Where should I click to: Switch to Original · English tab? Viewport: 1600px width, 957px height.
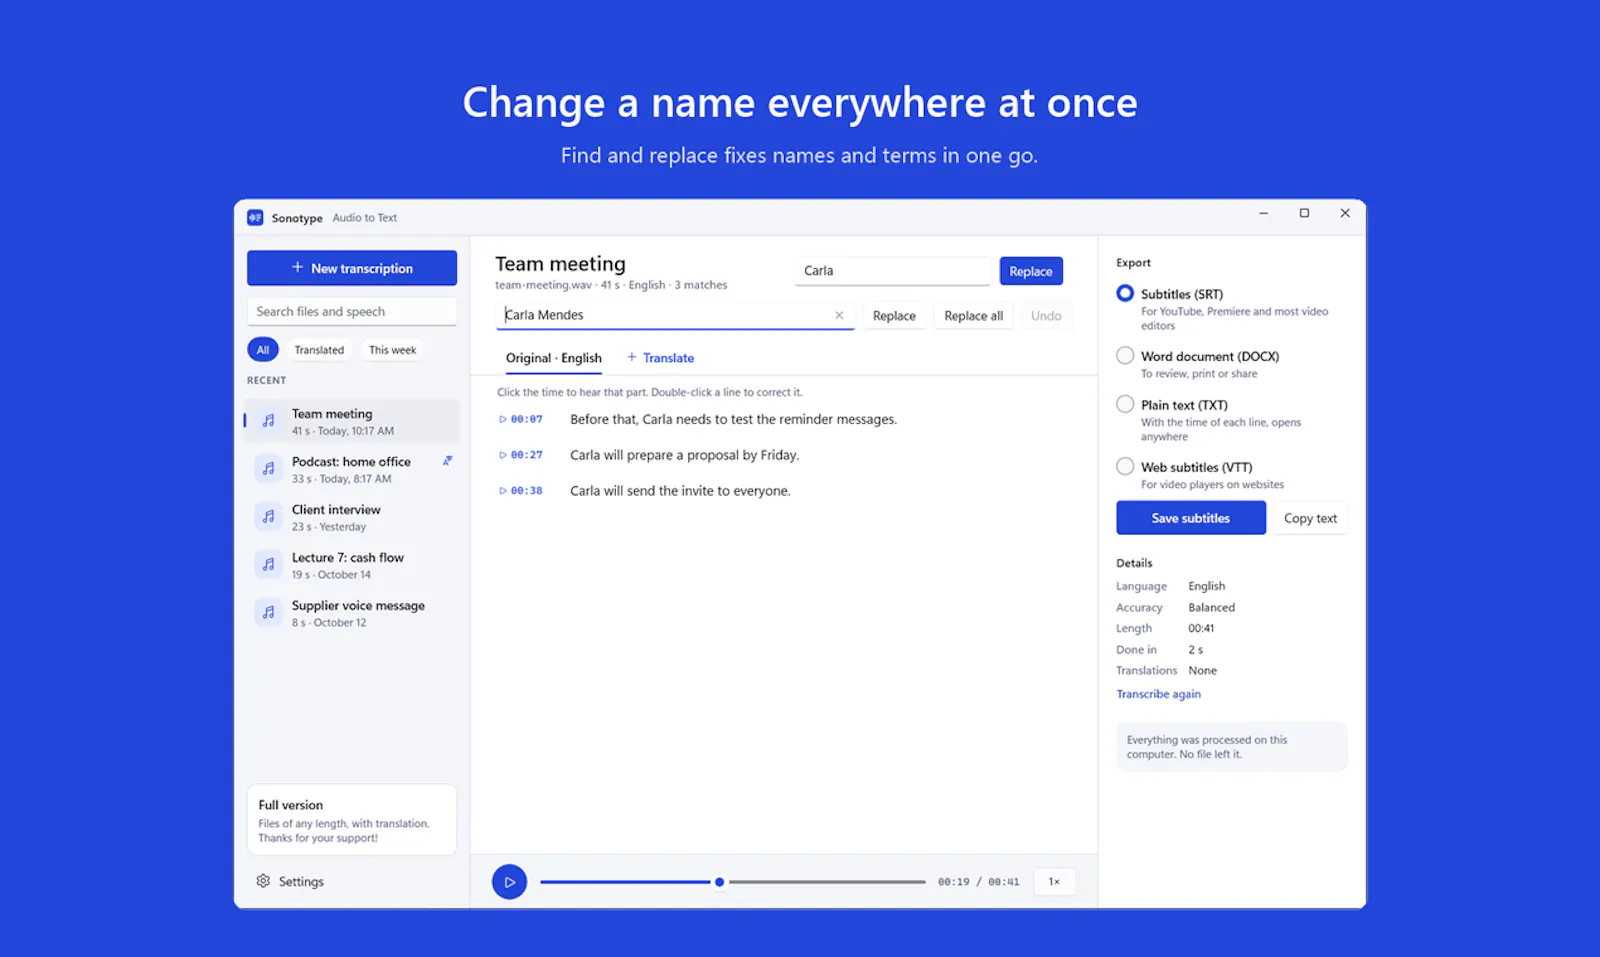(553, 358)
